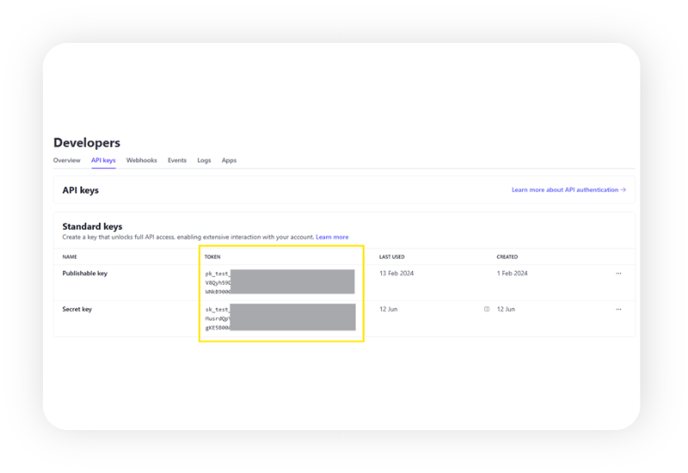The width and height of the screenshot is (688, 473).
Task: Click the LAST USED column header
Action: [391, 257]
